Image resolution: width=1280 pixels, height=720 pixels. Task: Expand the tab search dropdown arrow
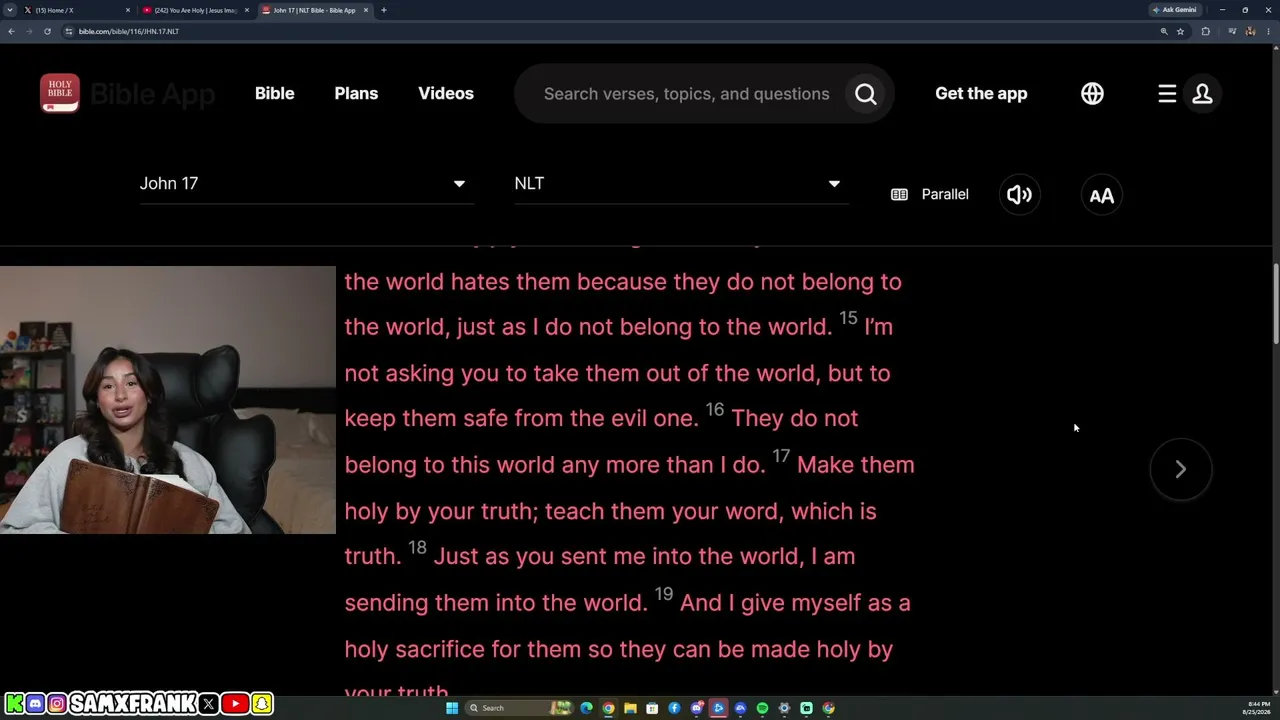(x=9, y=10)
